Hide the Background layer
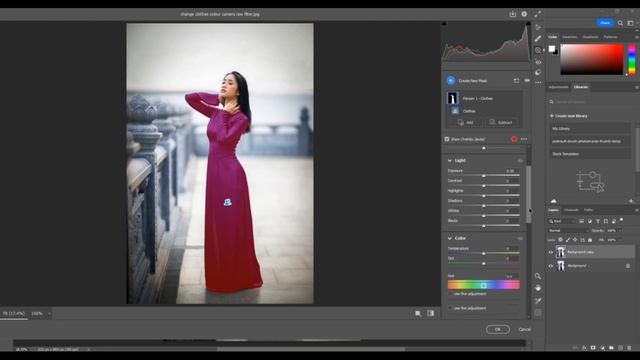 pos(551,266)
